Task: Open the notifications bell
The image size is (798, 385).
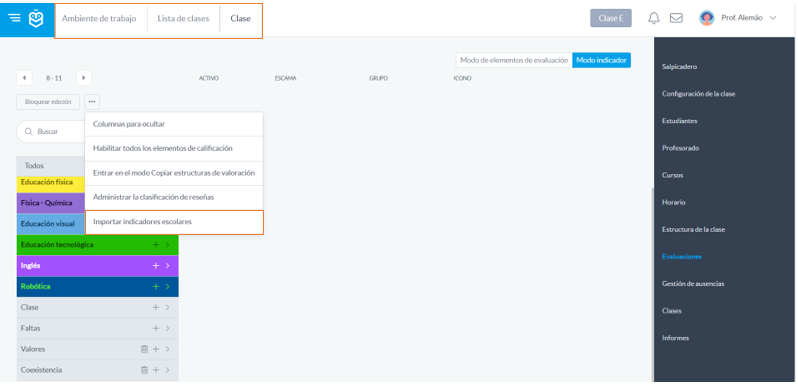Action: (x=653, y=18)
